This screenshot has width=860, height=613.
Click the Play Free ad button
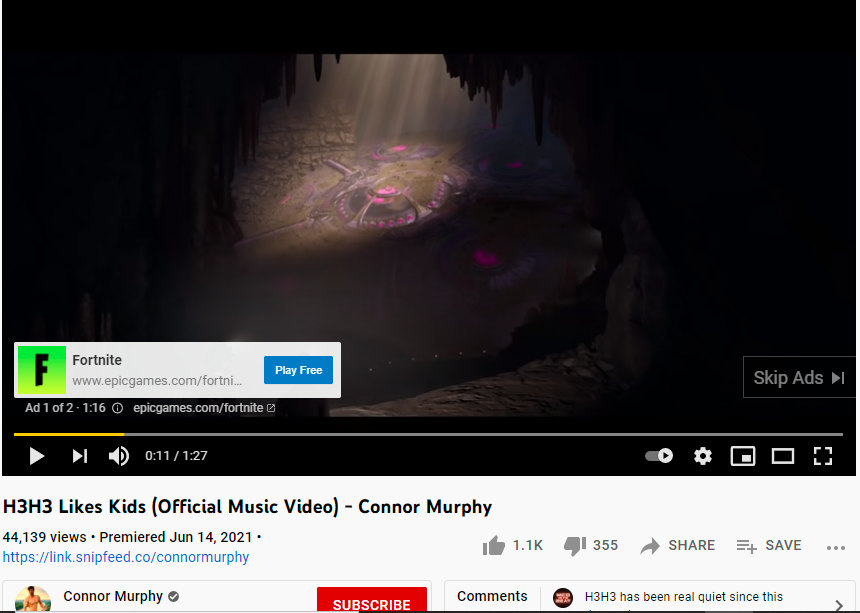[x=298, y=370]
